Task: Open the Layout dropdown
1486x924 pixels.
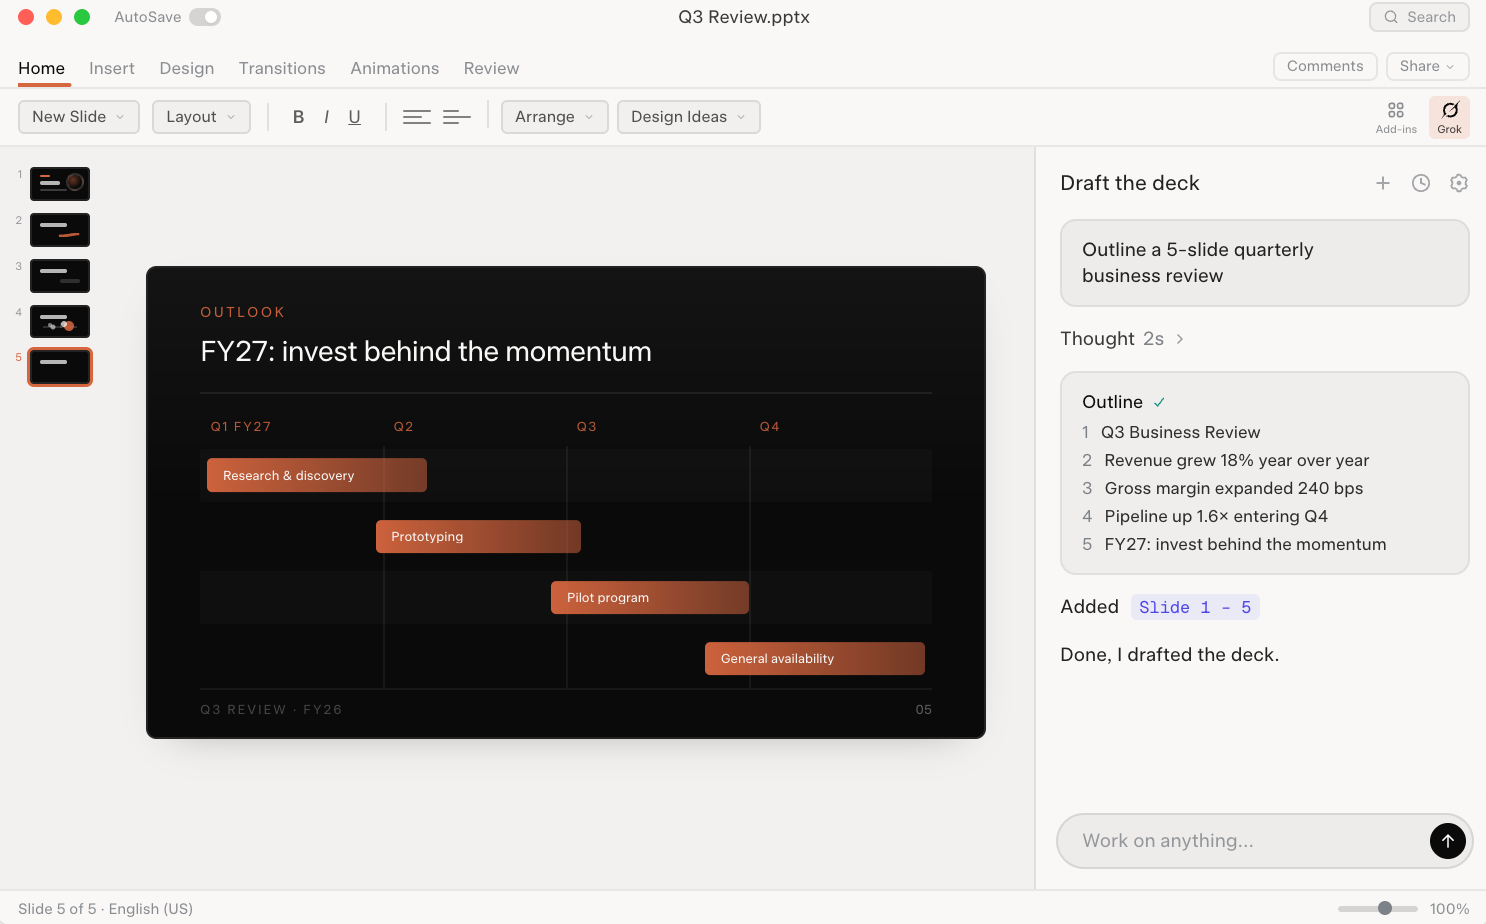Action: [x=201, y=117]
